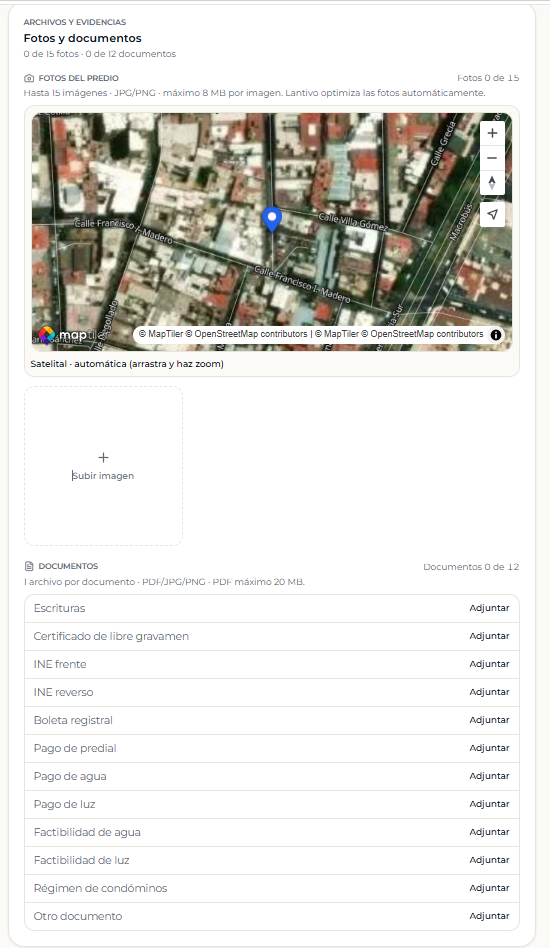
Task: Click the plus icon to upload image
Action: pos(103,457)
